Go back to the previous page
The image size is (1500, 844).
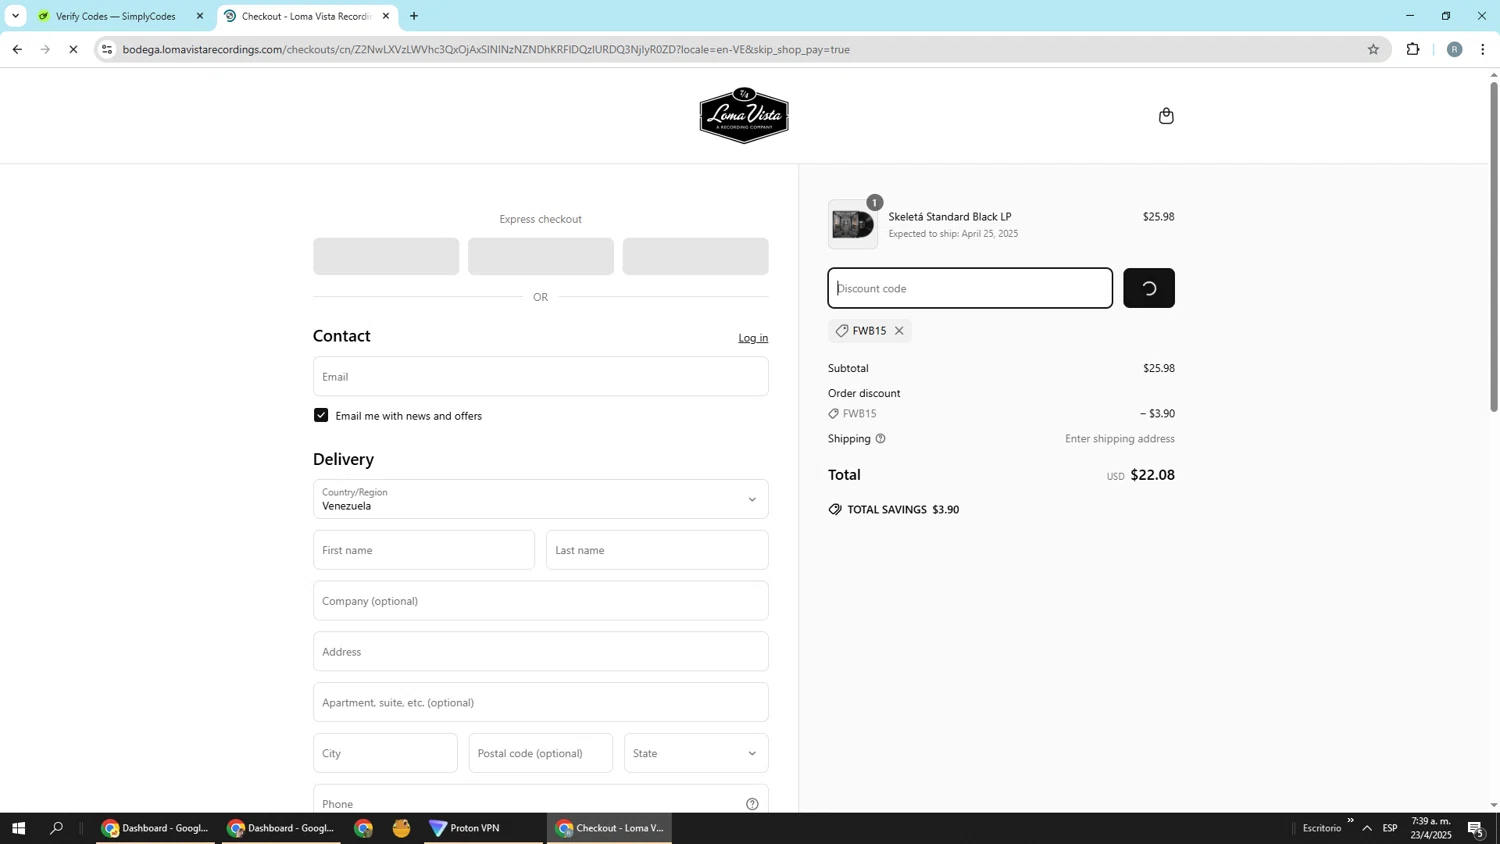pyautogui.click(x=17, y=49)
